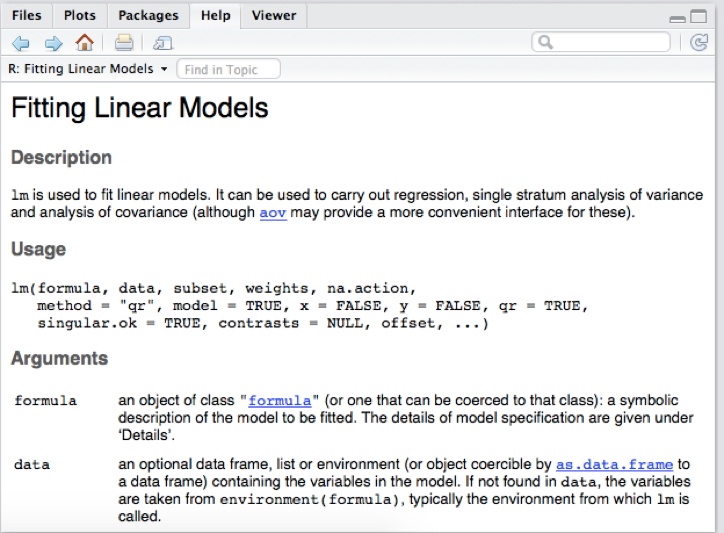This screenshot has height=533, width=724.
Task: Open the formula class link
Action: tap(280, 400)
